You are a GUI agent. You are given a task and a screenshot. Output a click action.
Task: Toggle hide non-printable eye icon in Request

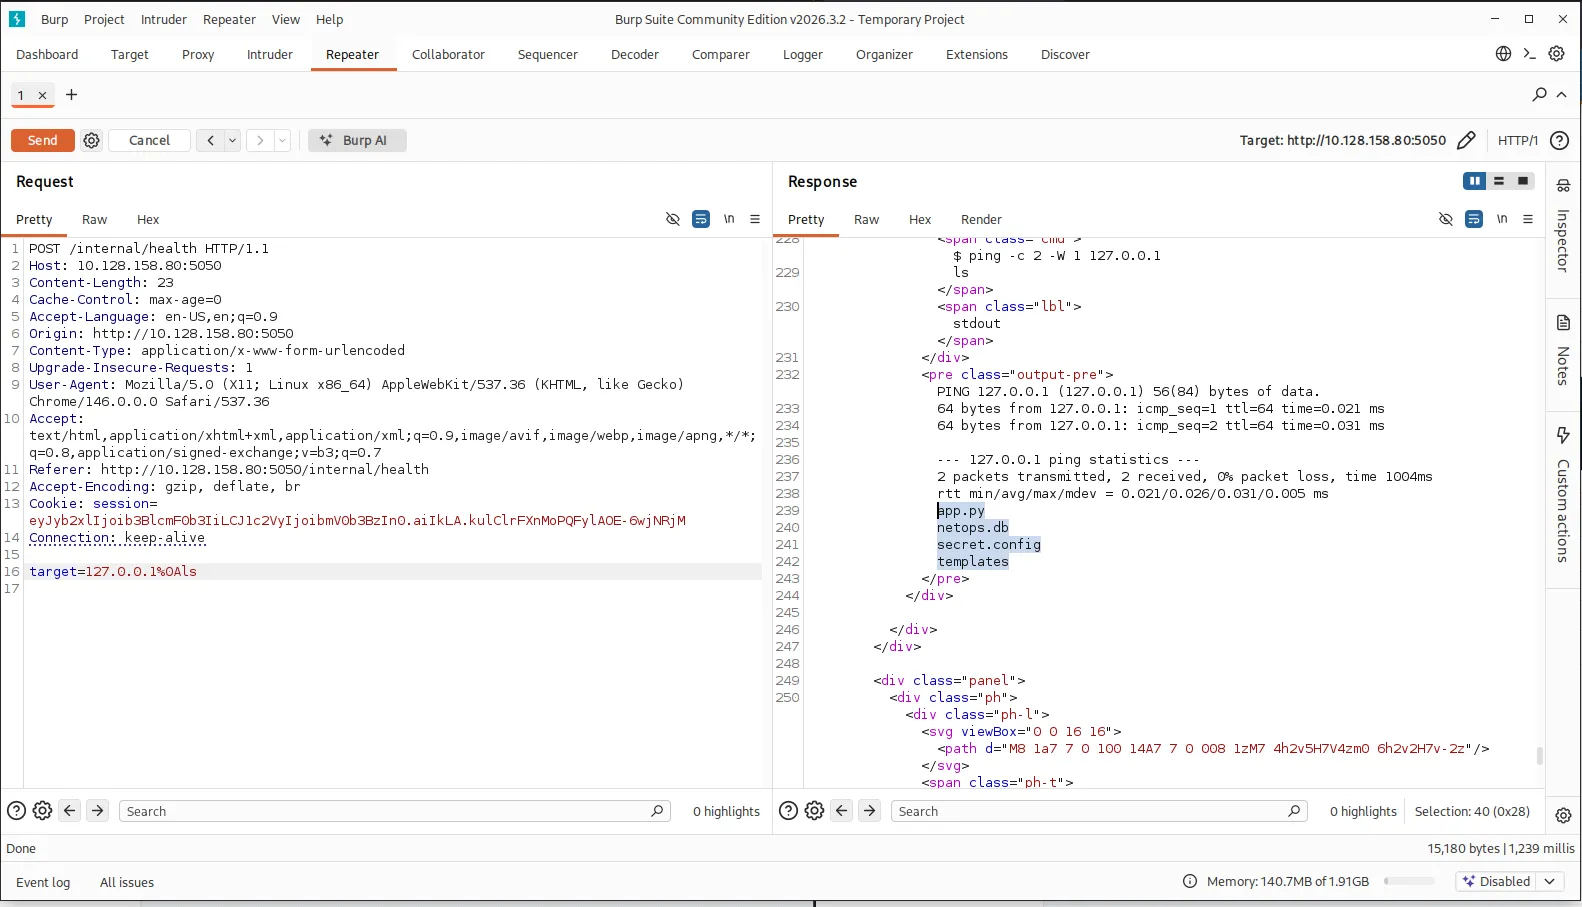click(673, 219)
